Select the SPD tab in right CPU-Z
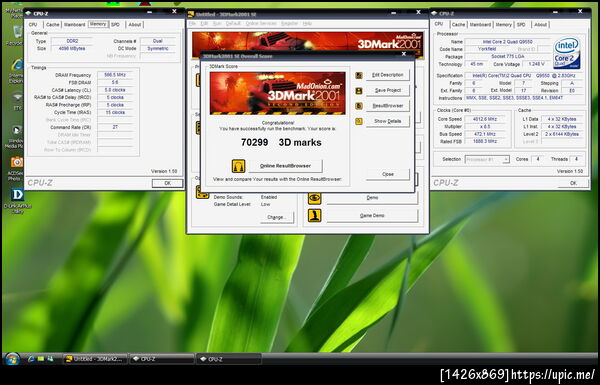 tap(521, 24)
